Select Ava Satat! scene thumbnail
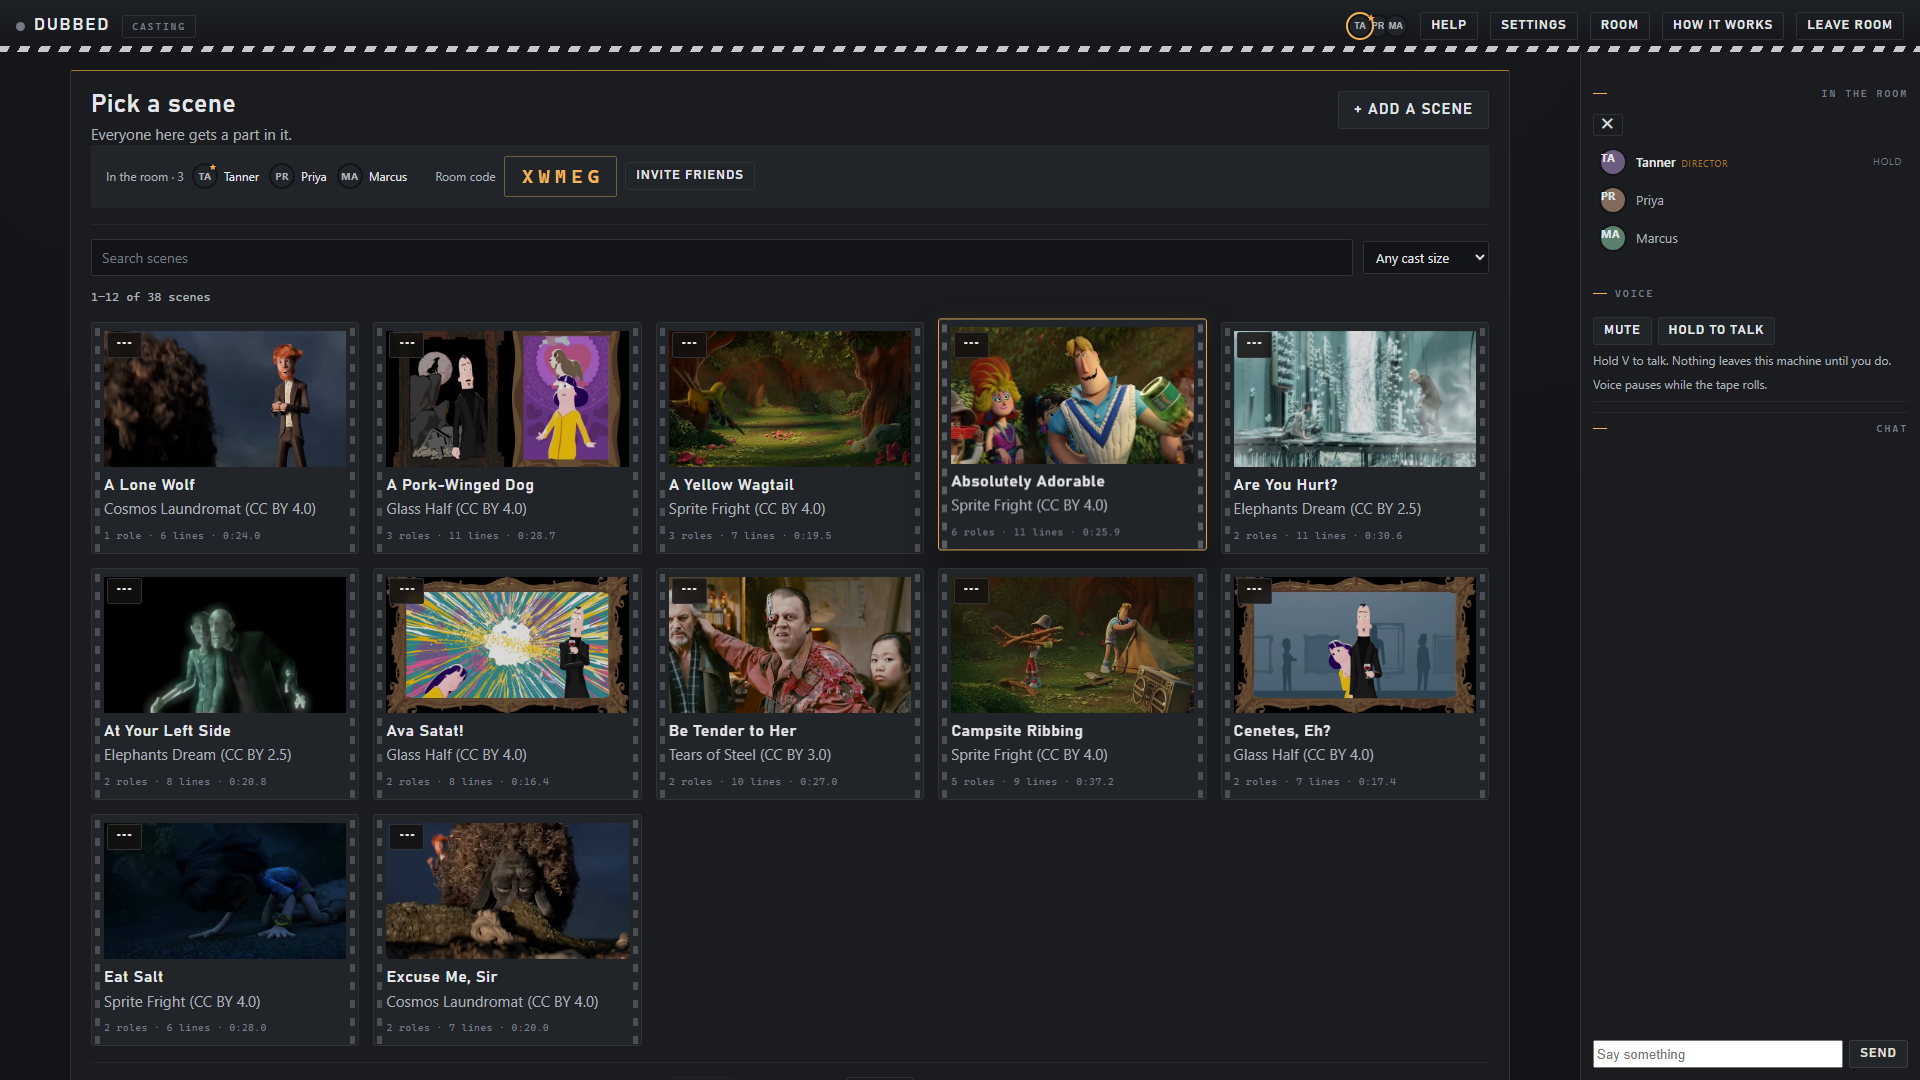Viewport: 1920px width, 1080px height. tap(507, 645)
